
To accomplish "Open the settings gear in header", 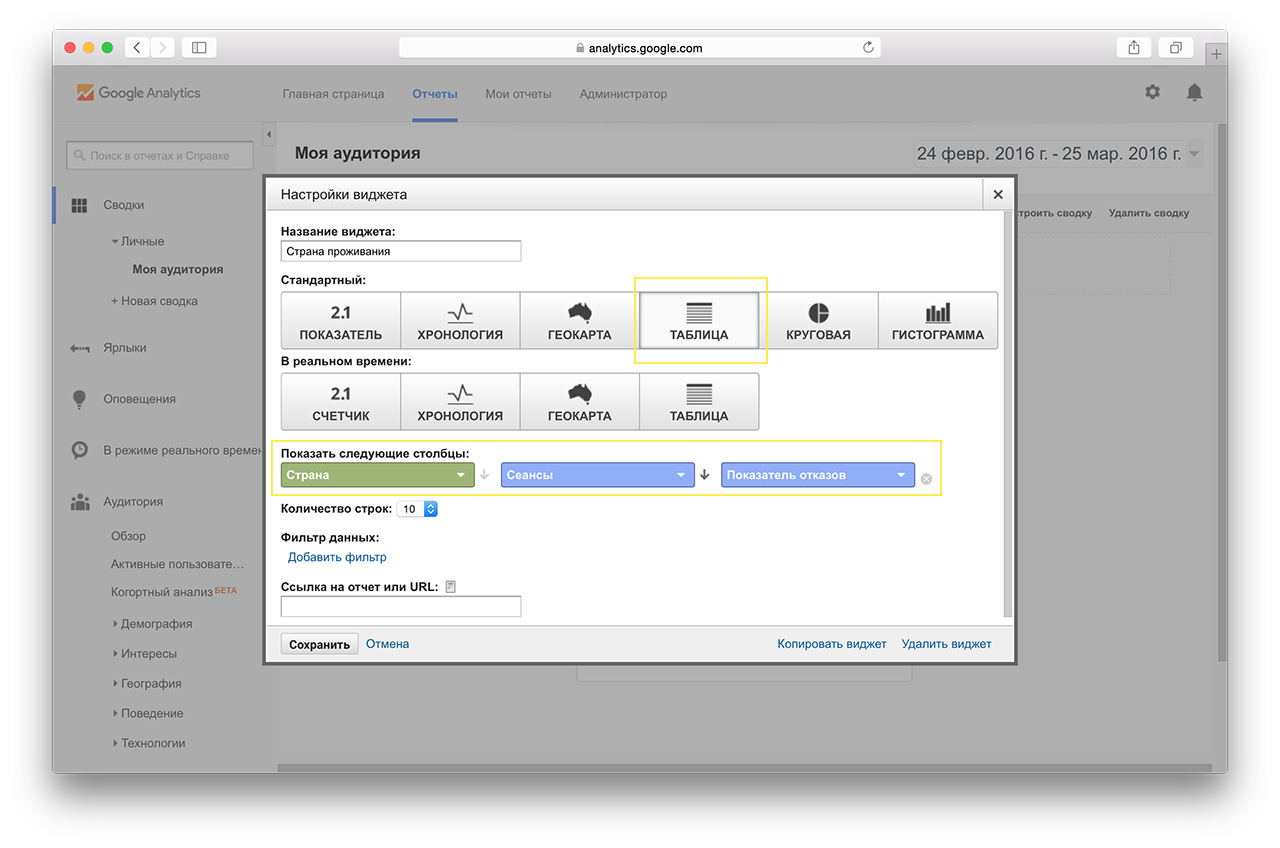I will (x=1153, y=92).
